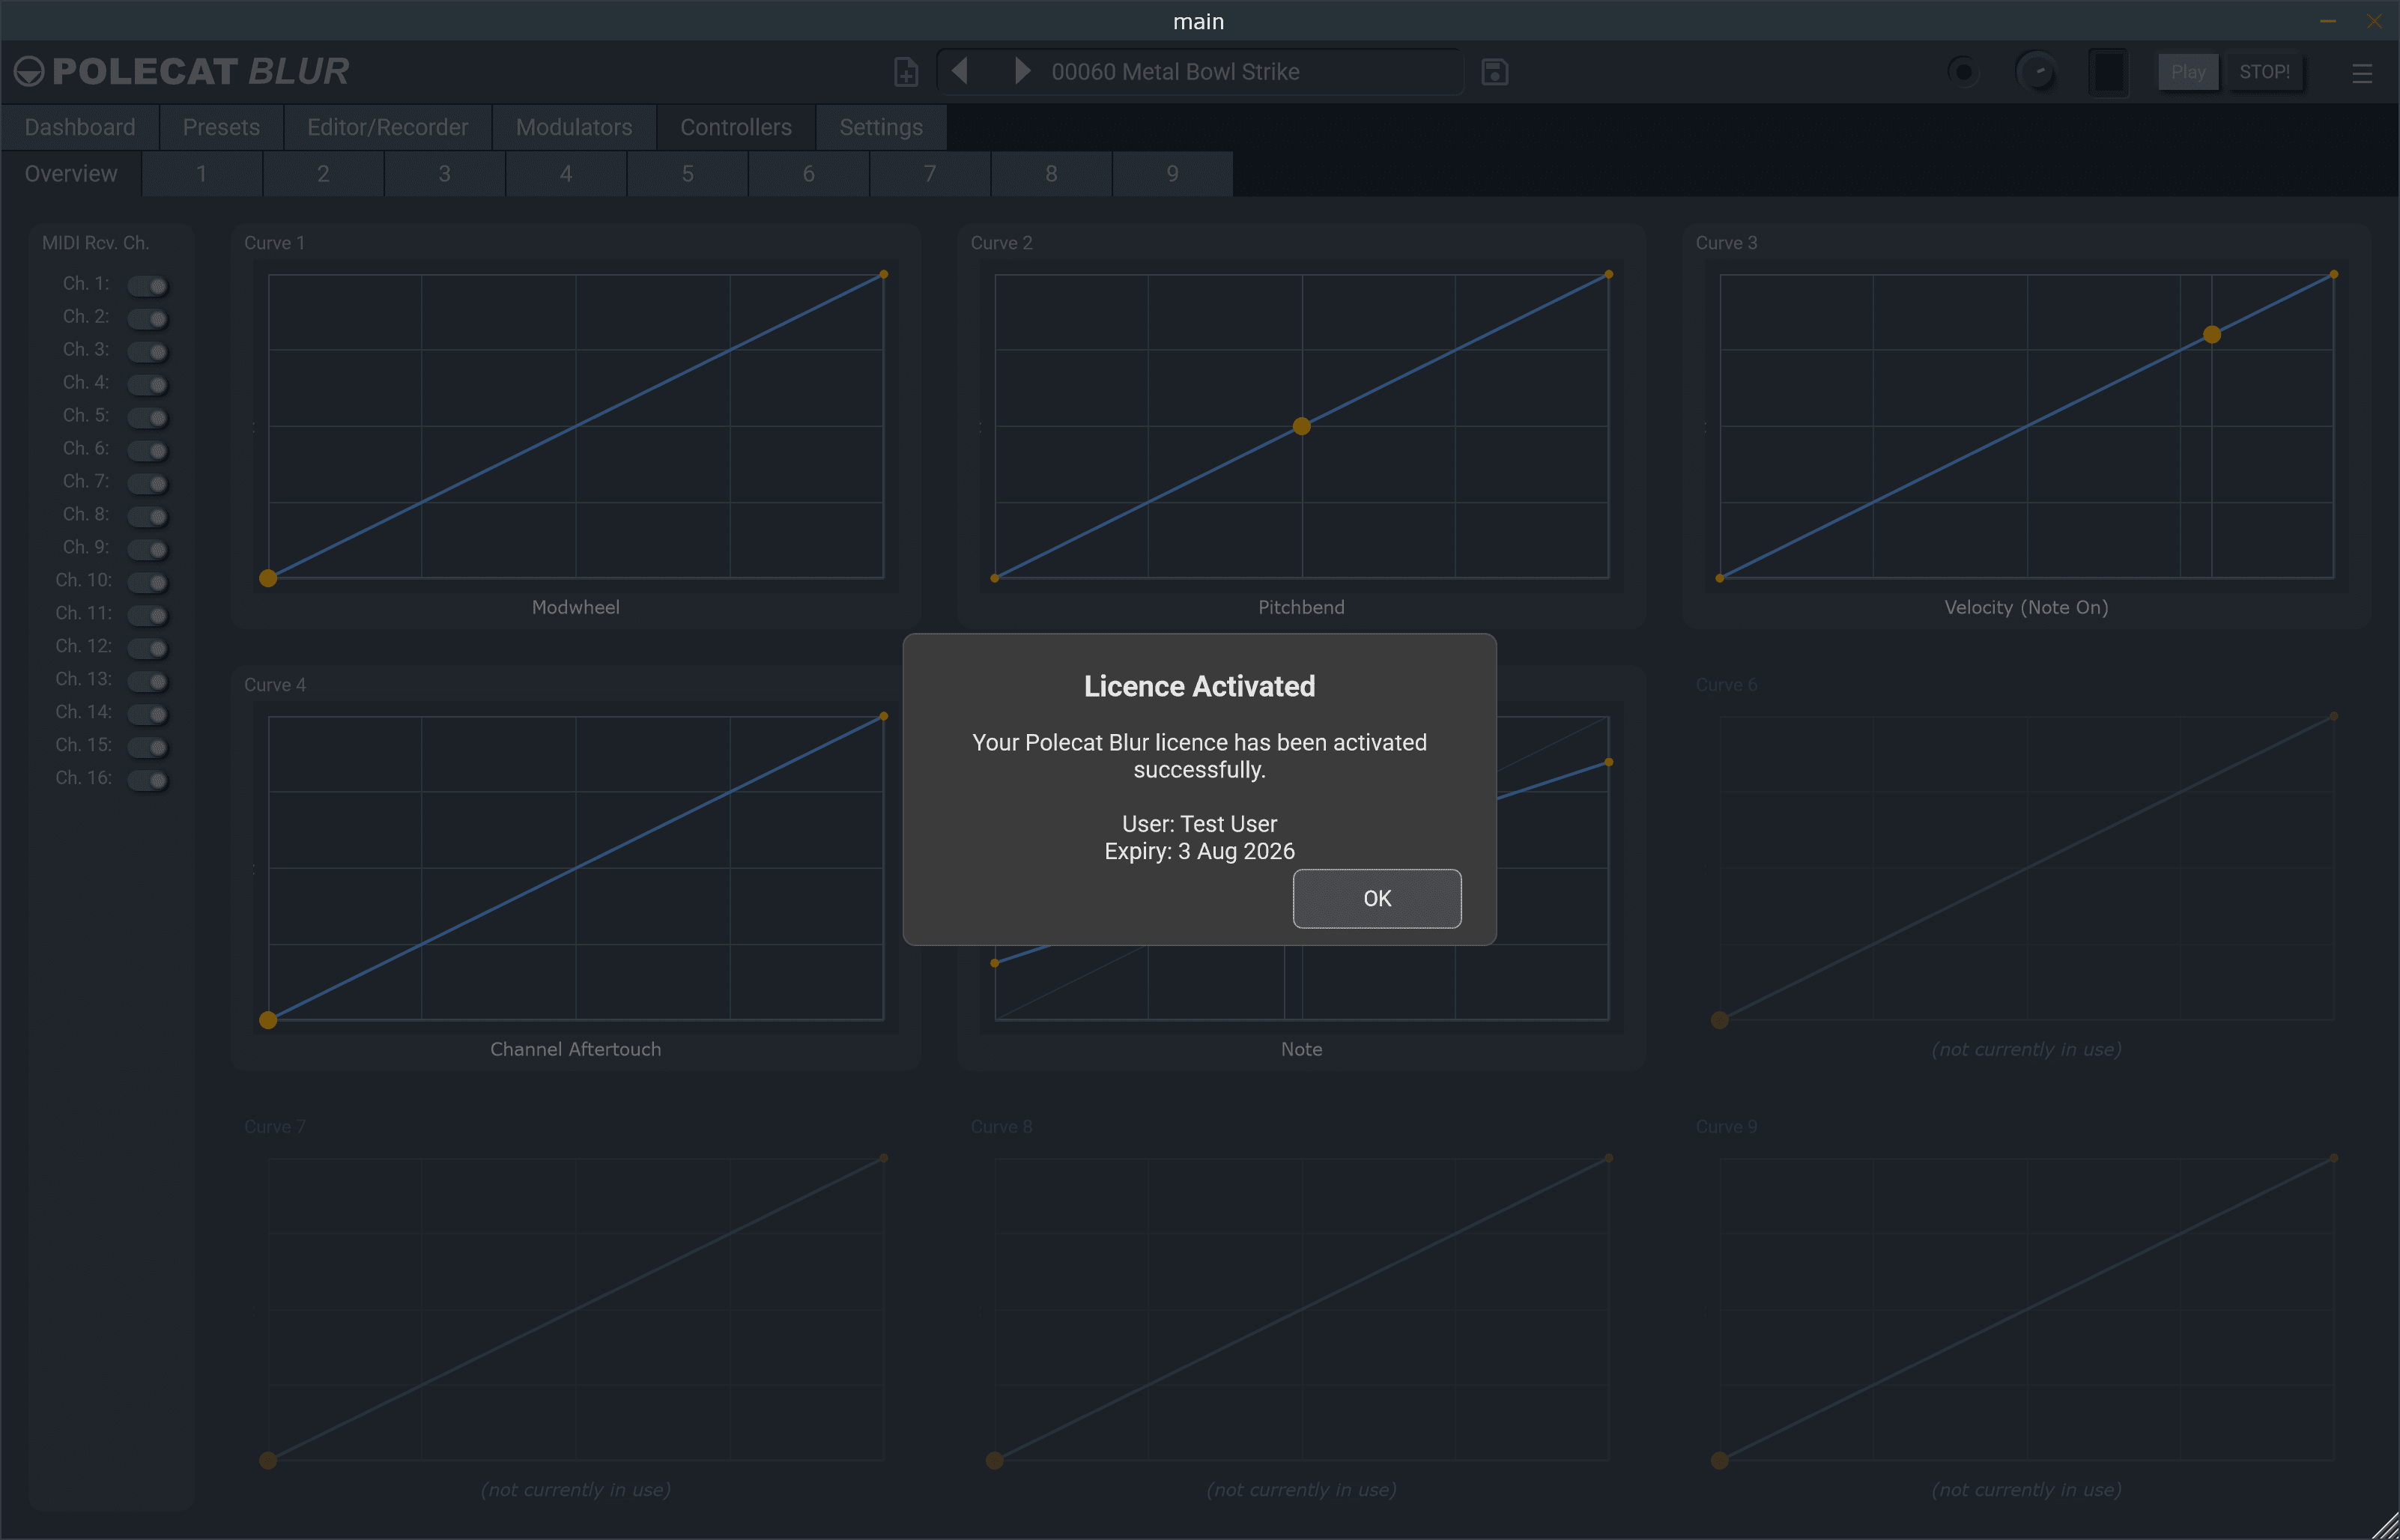Open curve sub-tab 8
The height and width of the screenshot is (1540, 2400).
click(x=1052, y=173)
